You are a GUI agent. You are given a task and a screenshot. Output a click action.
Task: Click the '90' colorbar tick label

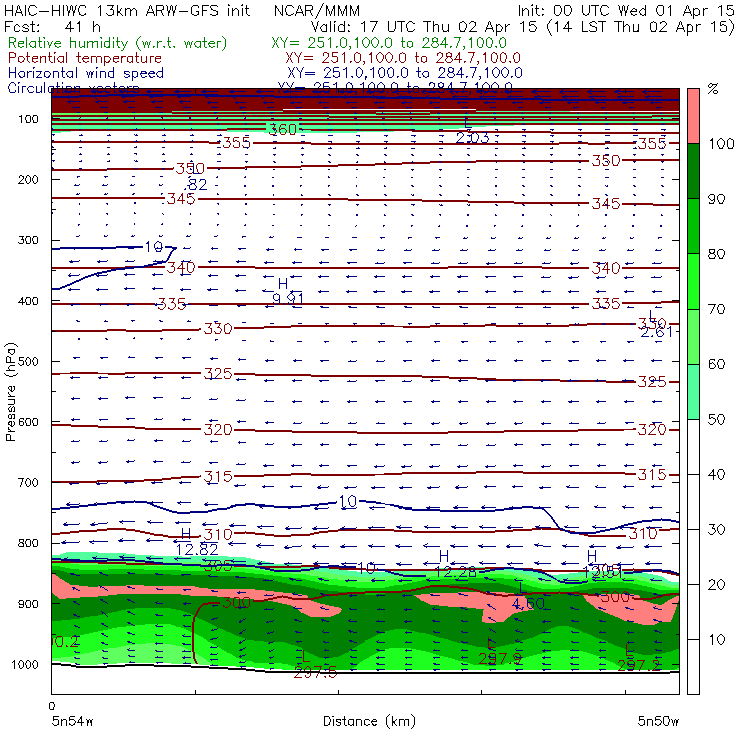[716, 199]
